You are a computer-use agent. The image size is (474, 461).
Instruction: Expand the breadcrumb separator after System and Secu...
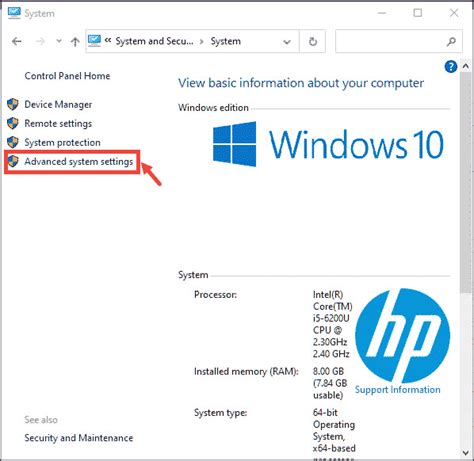pos(201,42)
